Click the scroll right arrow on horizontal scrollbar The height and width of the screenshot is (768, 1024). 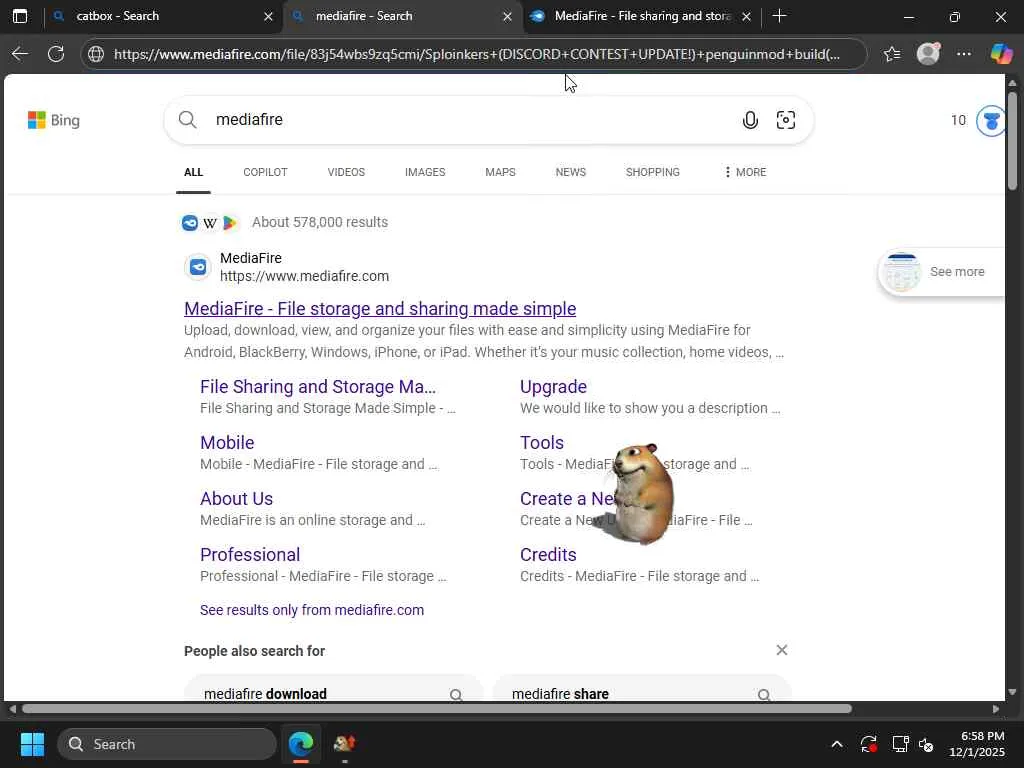(995, 709)
